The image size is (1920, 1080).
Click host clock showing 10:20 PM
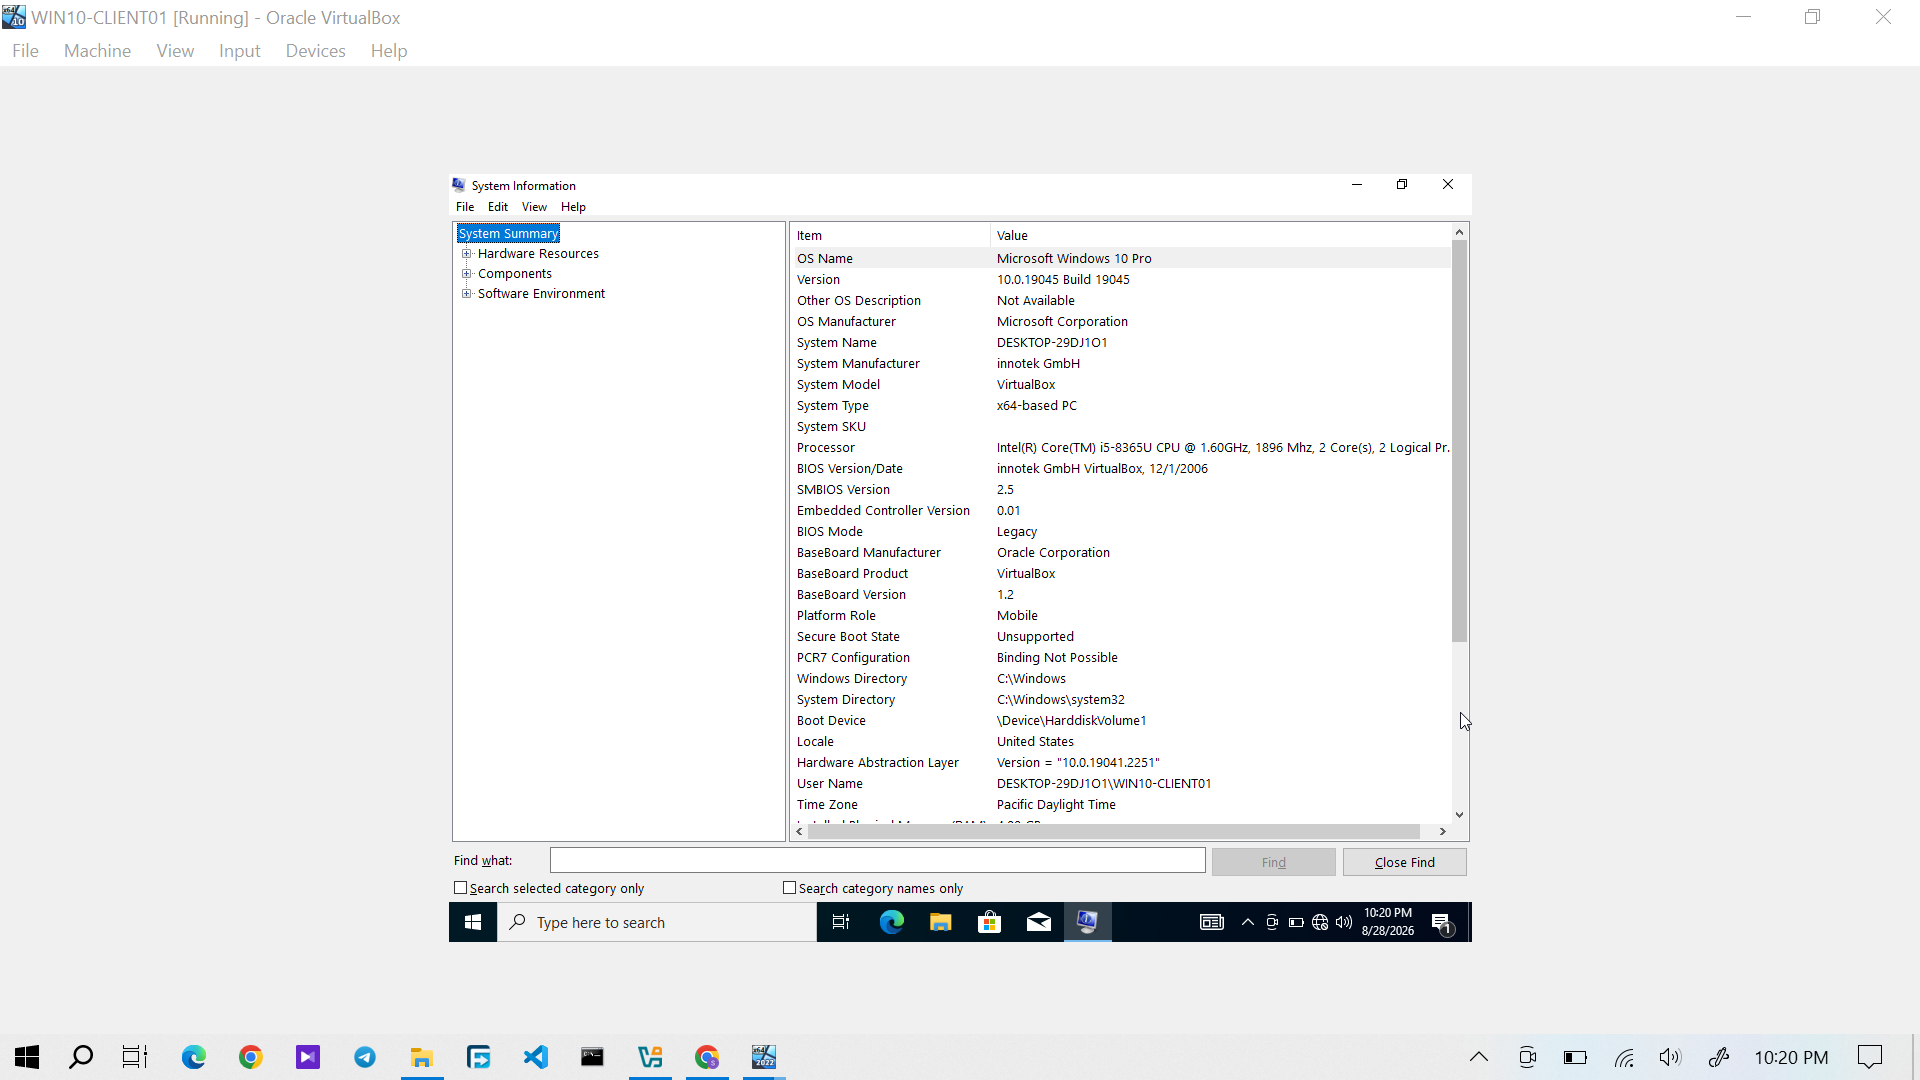point(1790,1057)
